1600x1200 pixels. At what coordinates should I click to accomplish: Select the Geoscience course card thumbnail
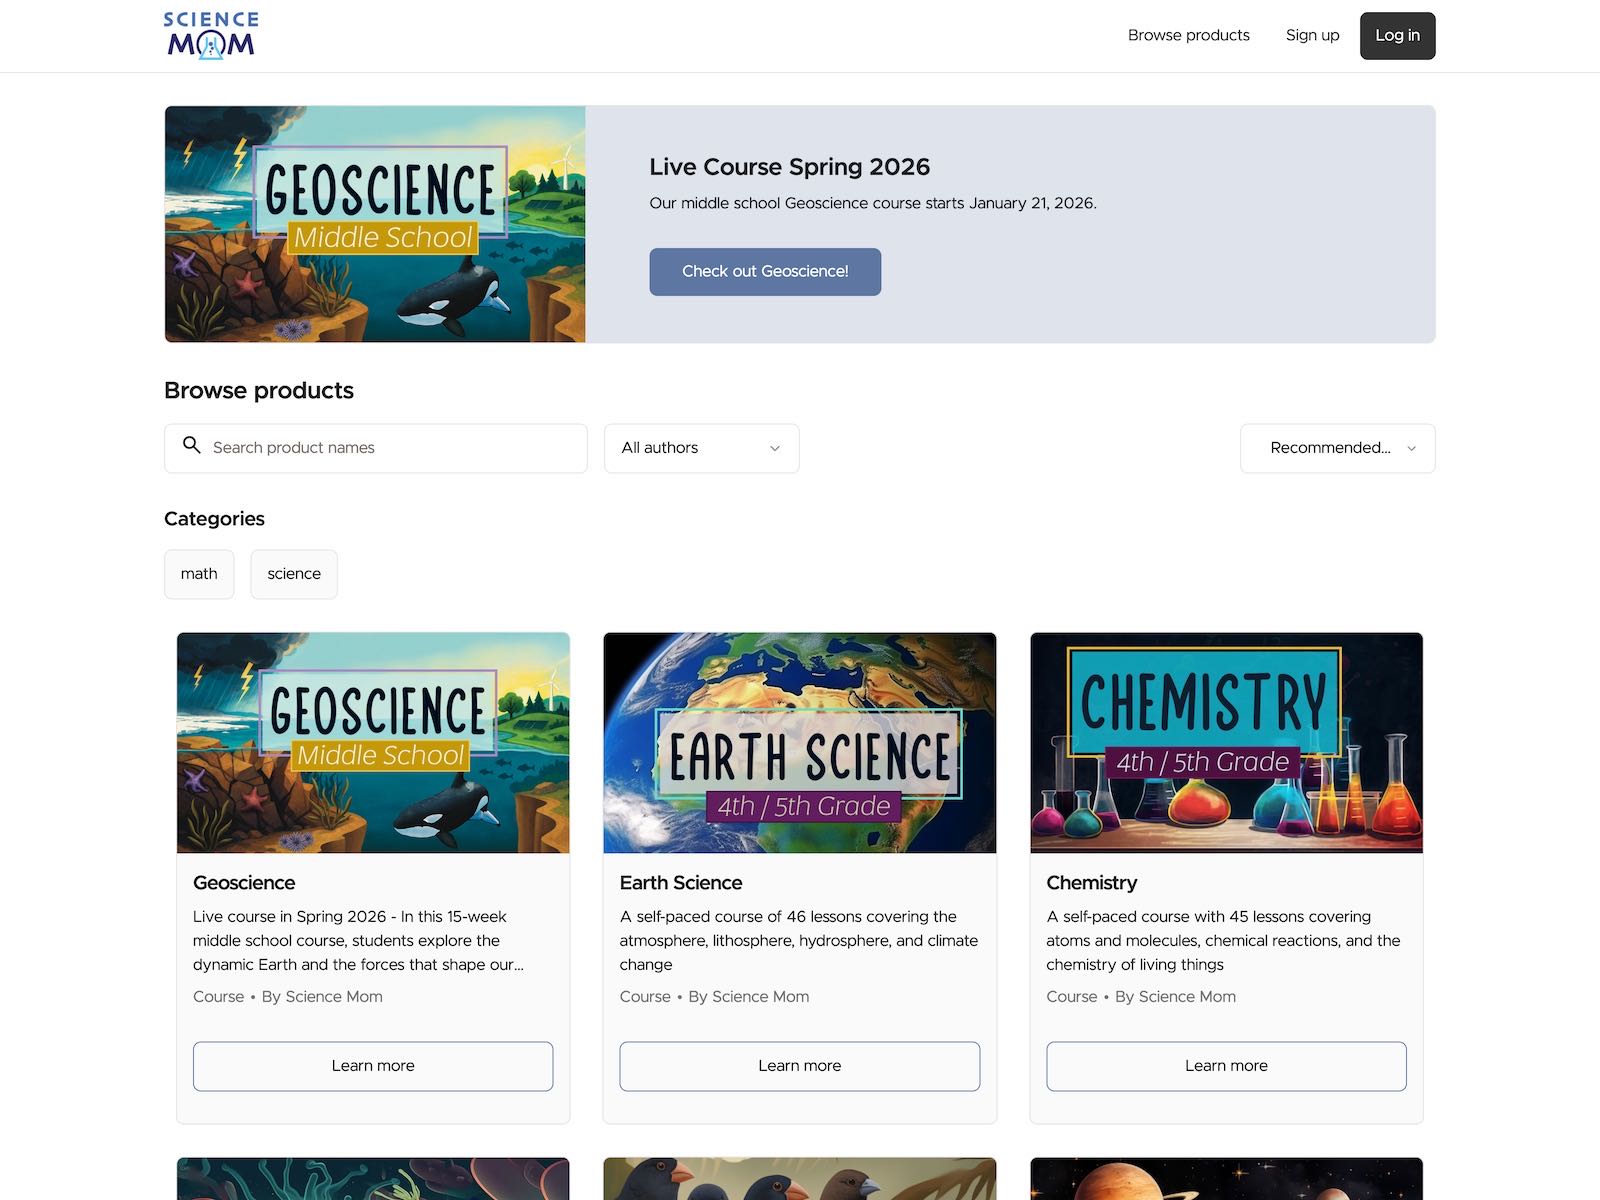click(373, 742)
